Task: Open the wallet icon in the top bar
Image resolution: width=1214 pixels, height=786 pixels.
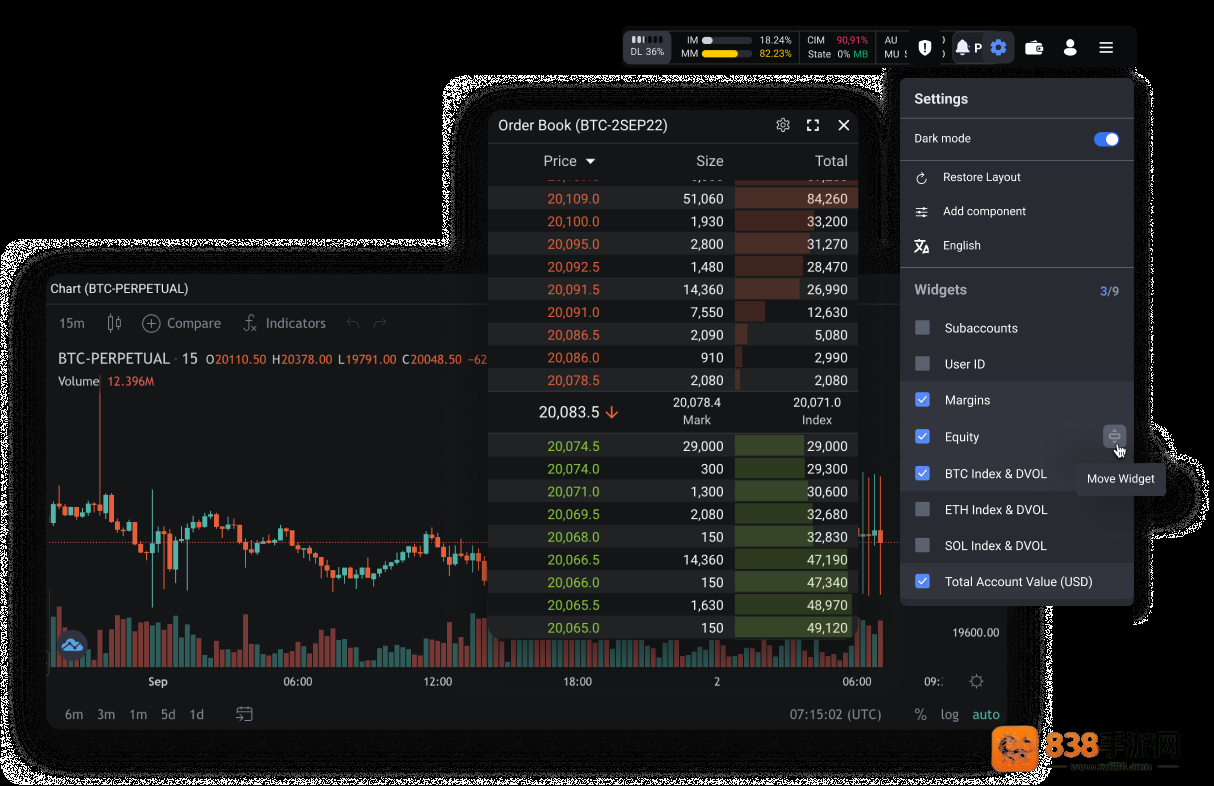Action: pos(1034,47)
